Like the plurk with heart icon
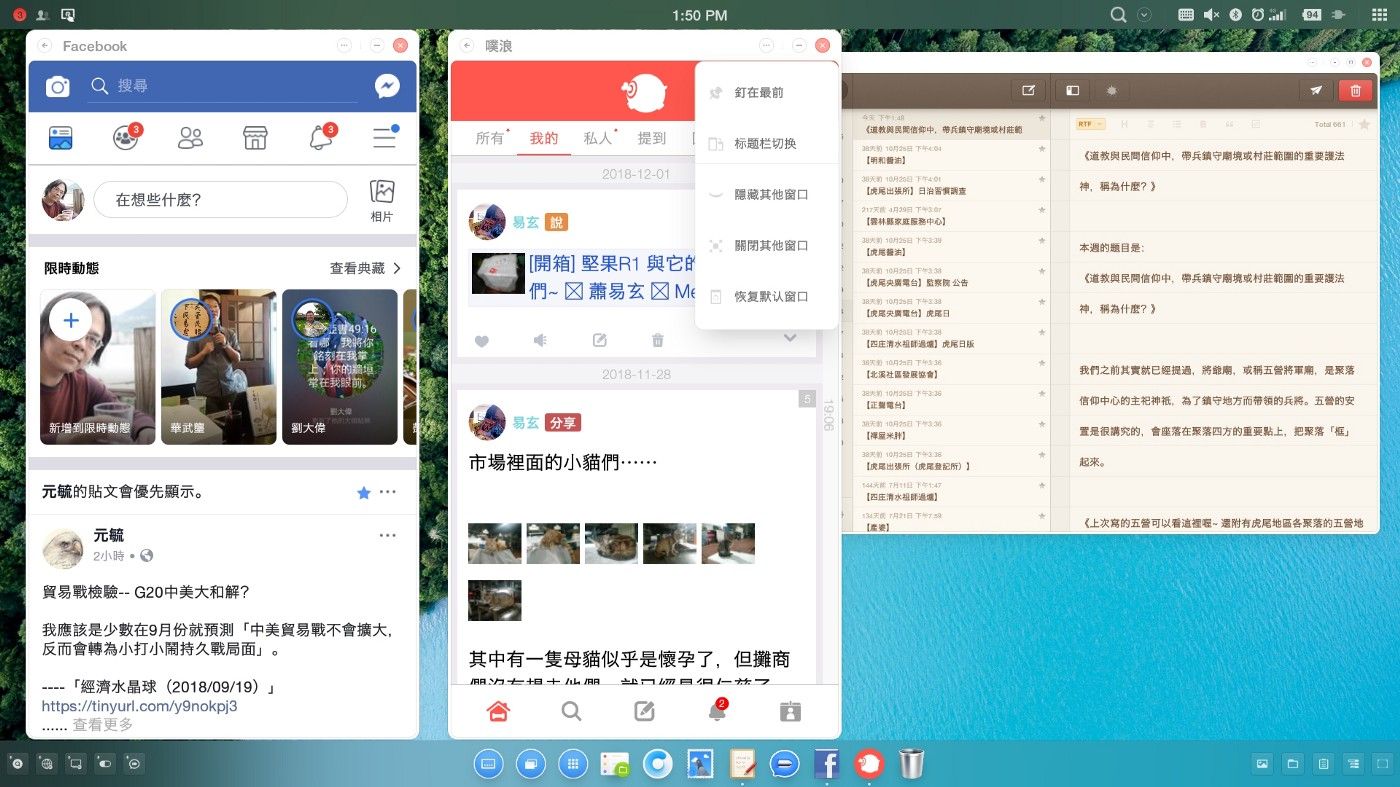This screenshot has width=1400, height=787. [x=481, y=340]
